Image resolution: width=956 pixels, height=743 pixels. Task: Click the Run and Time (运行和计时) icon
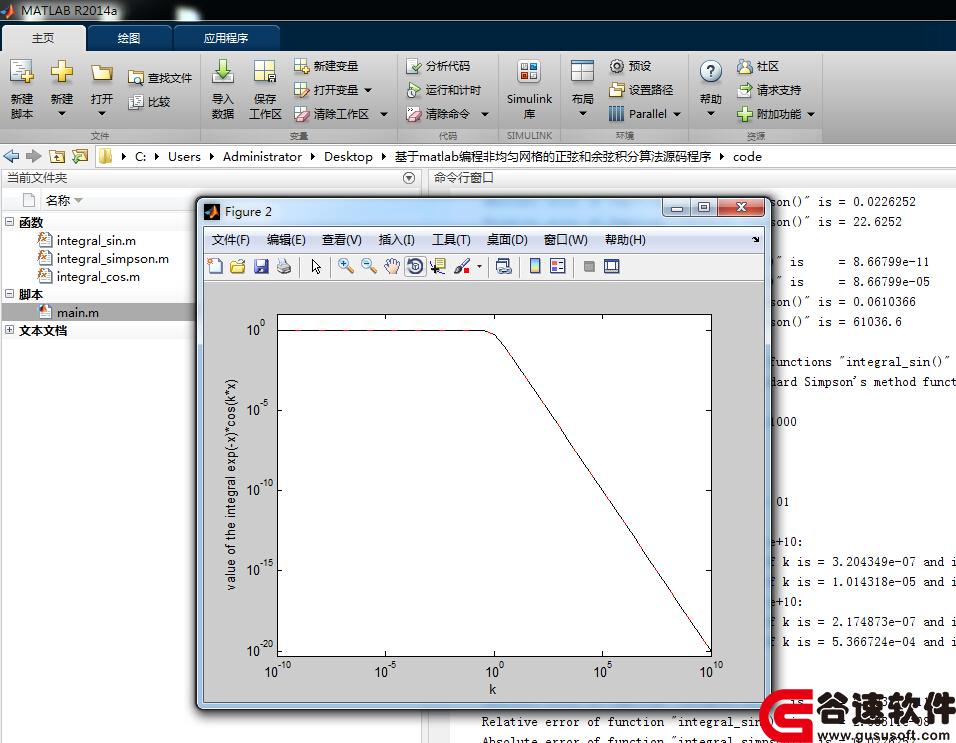tap(414, 90)
